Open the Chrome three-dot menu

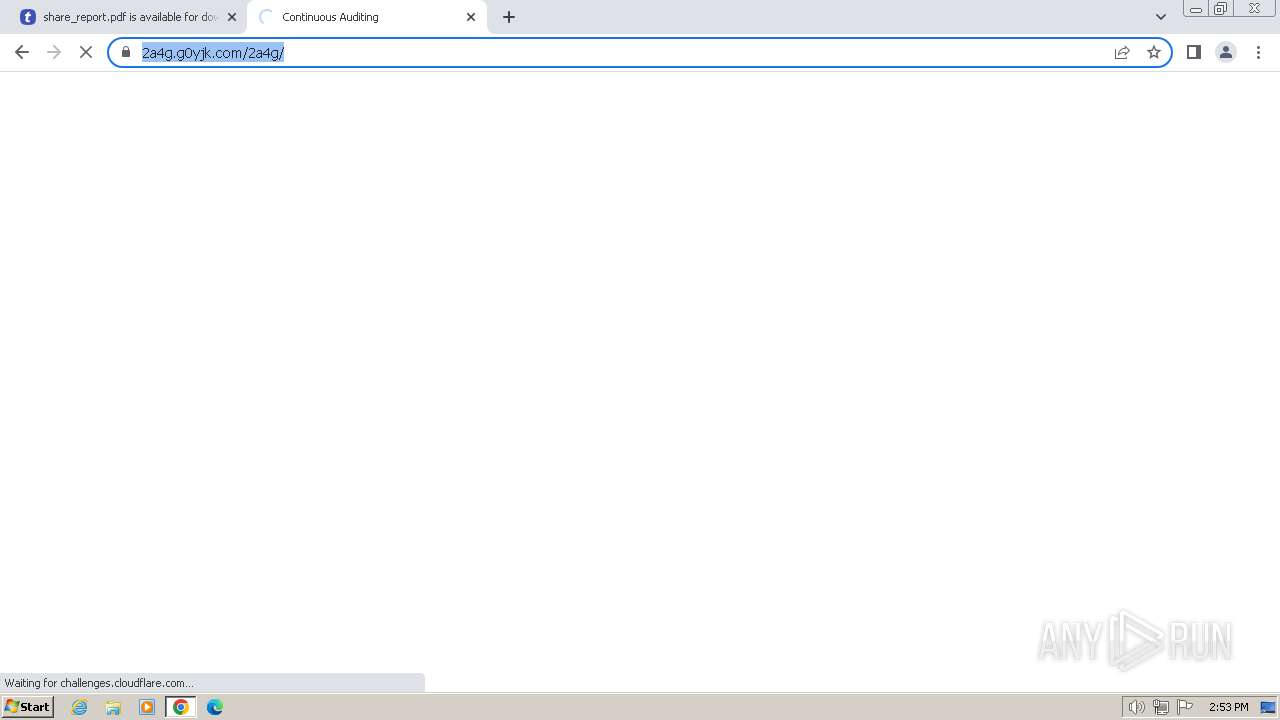pyautogui.click(x=1258, y=52)
